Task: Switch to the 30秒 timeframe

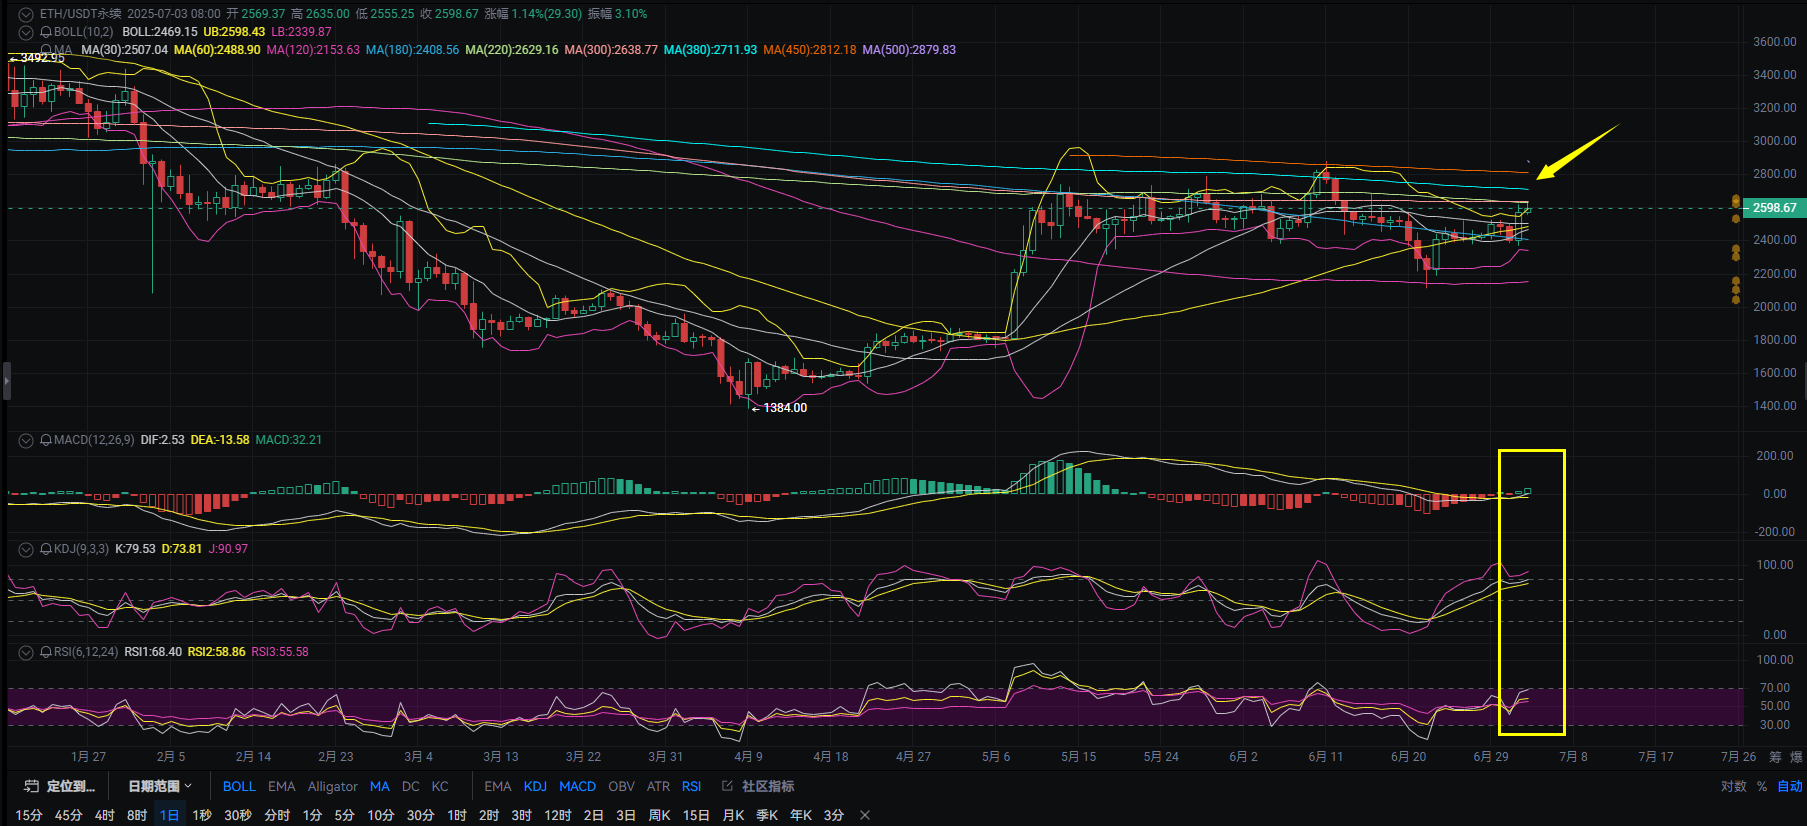Action: [238, 815]
